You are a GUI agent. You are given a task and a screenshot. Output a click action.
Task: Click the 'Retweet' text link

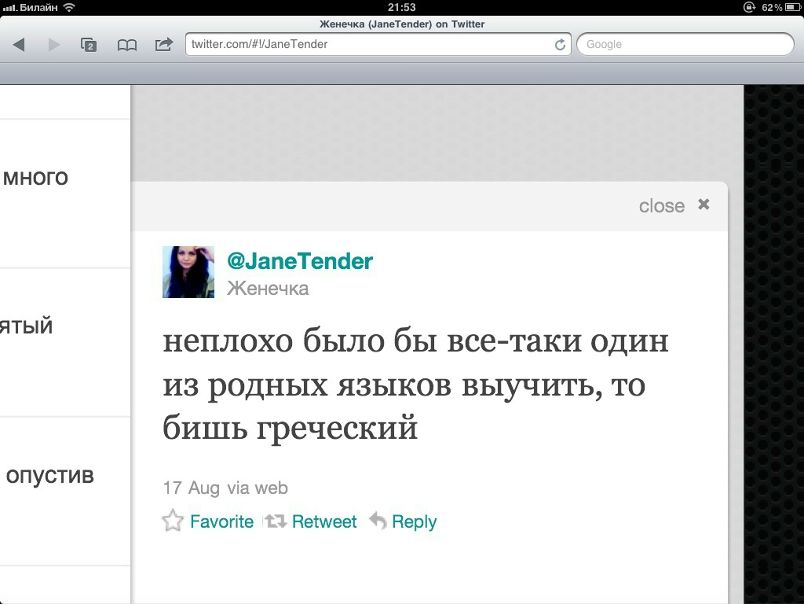(324, 521)
